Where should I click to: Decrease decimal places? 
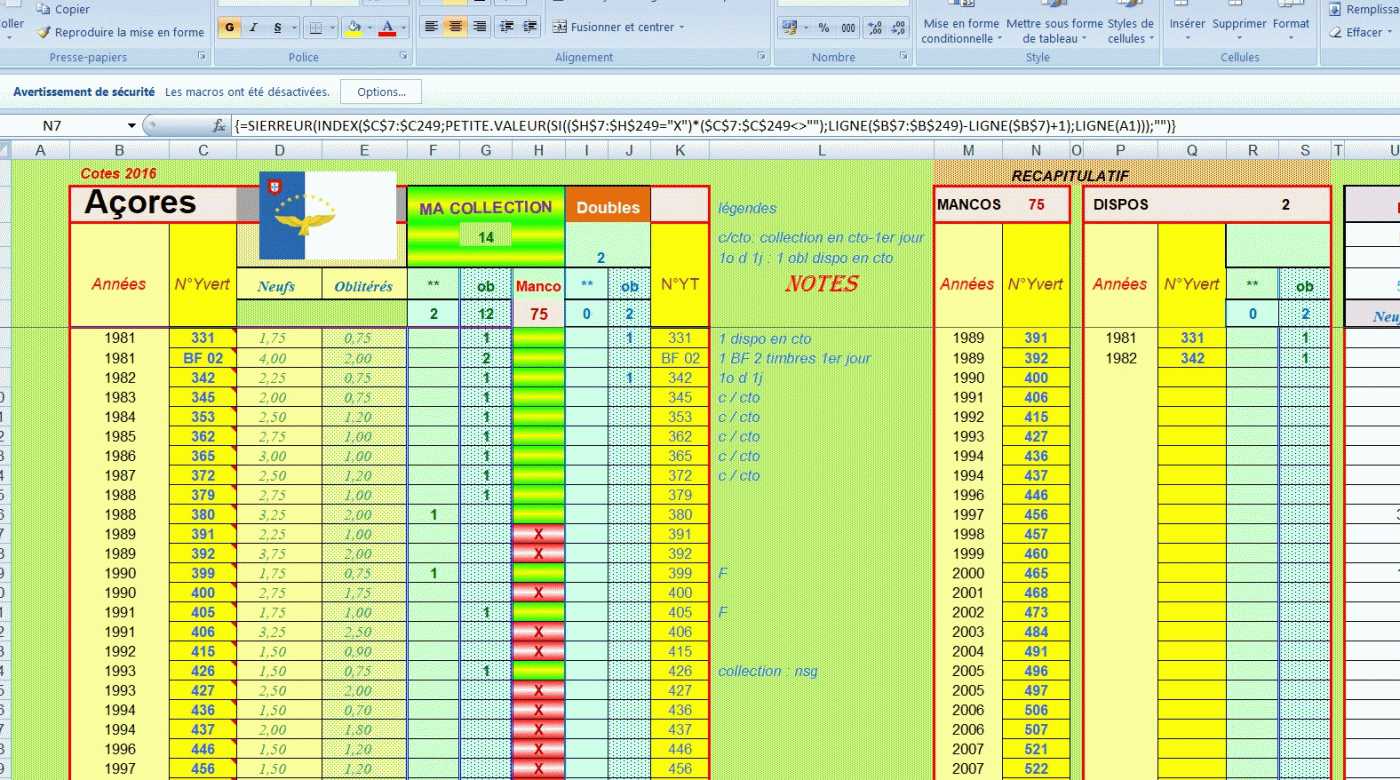click(897, 27)
